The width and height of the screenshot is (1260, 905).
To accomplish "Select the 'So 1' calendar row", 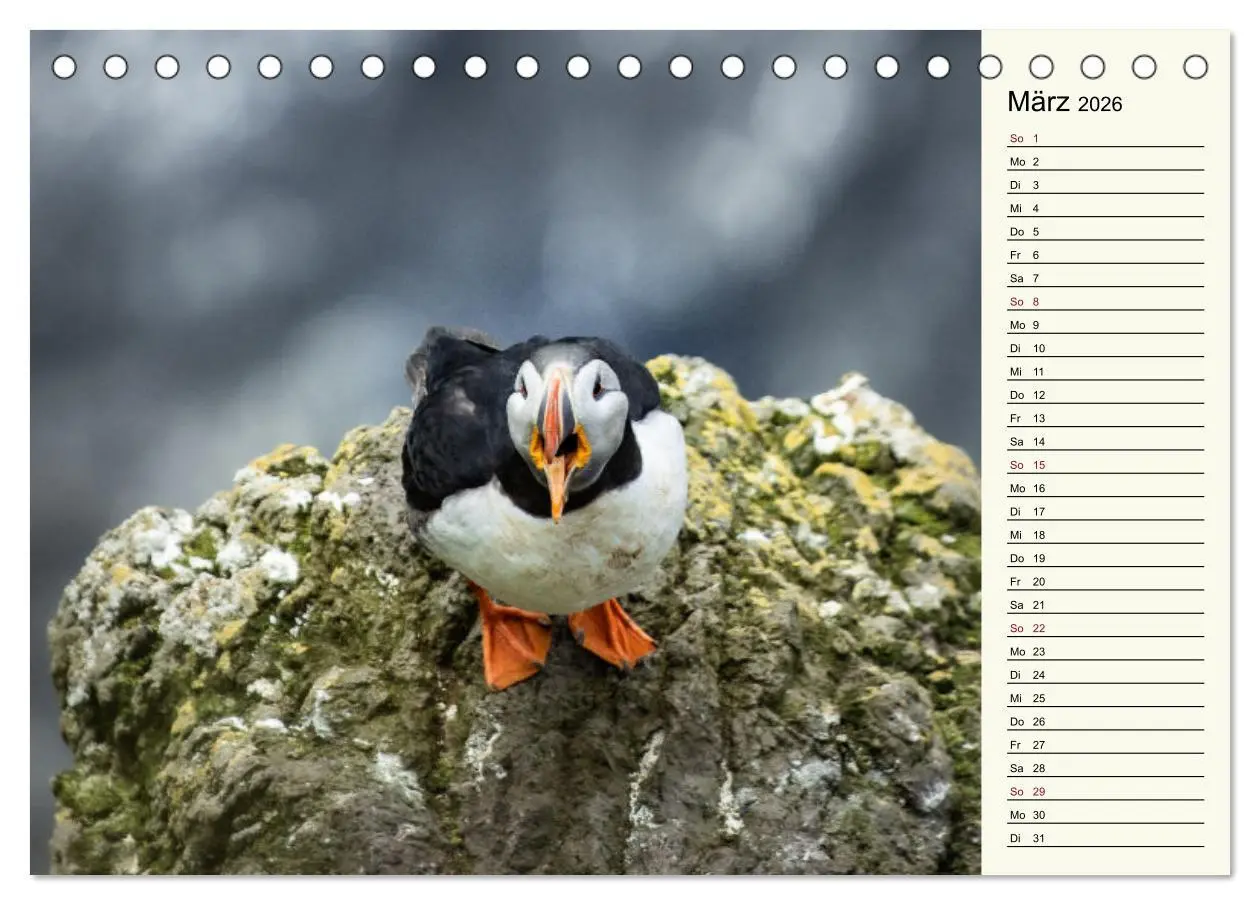I will [1105, 138].
